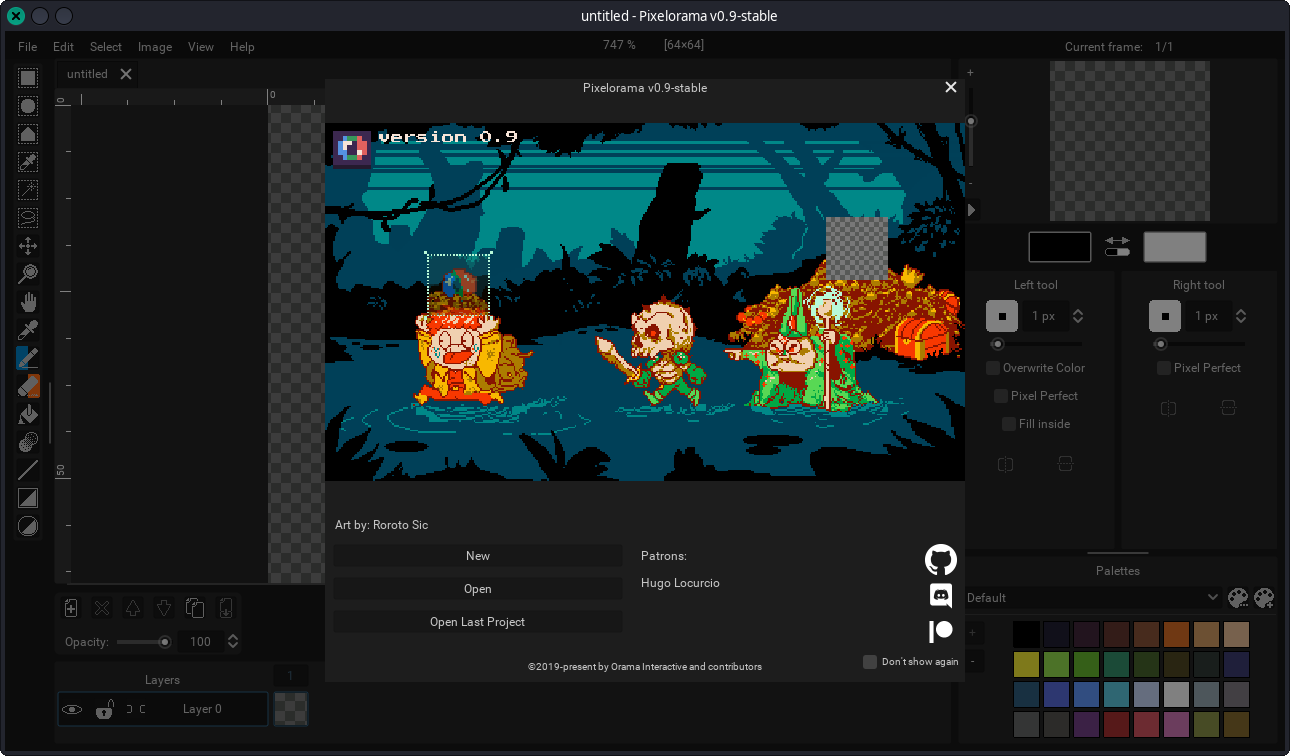Select the Pencil tool
Image resolution: width=1290 pixels, height=756 pixels.
coord(28,358)
